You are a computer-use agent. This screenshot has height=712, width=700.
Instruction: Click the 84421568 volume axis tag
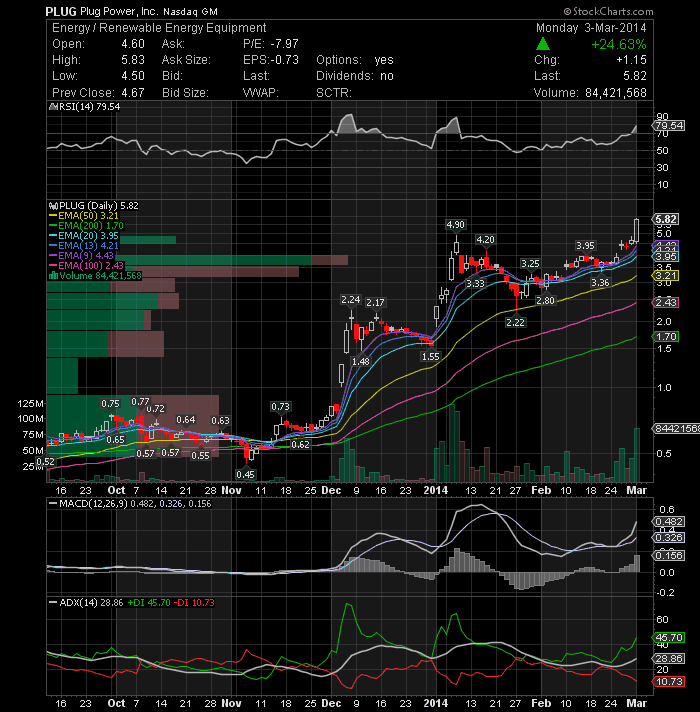676,429
